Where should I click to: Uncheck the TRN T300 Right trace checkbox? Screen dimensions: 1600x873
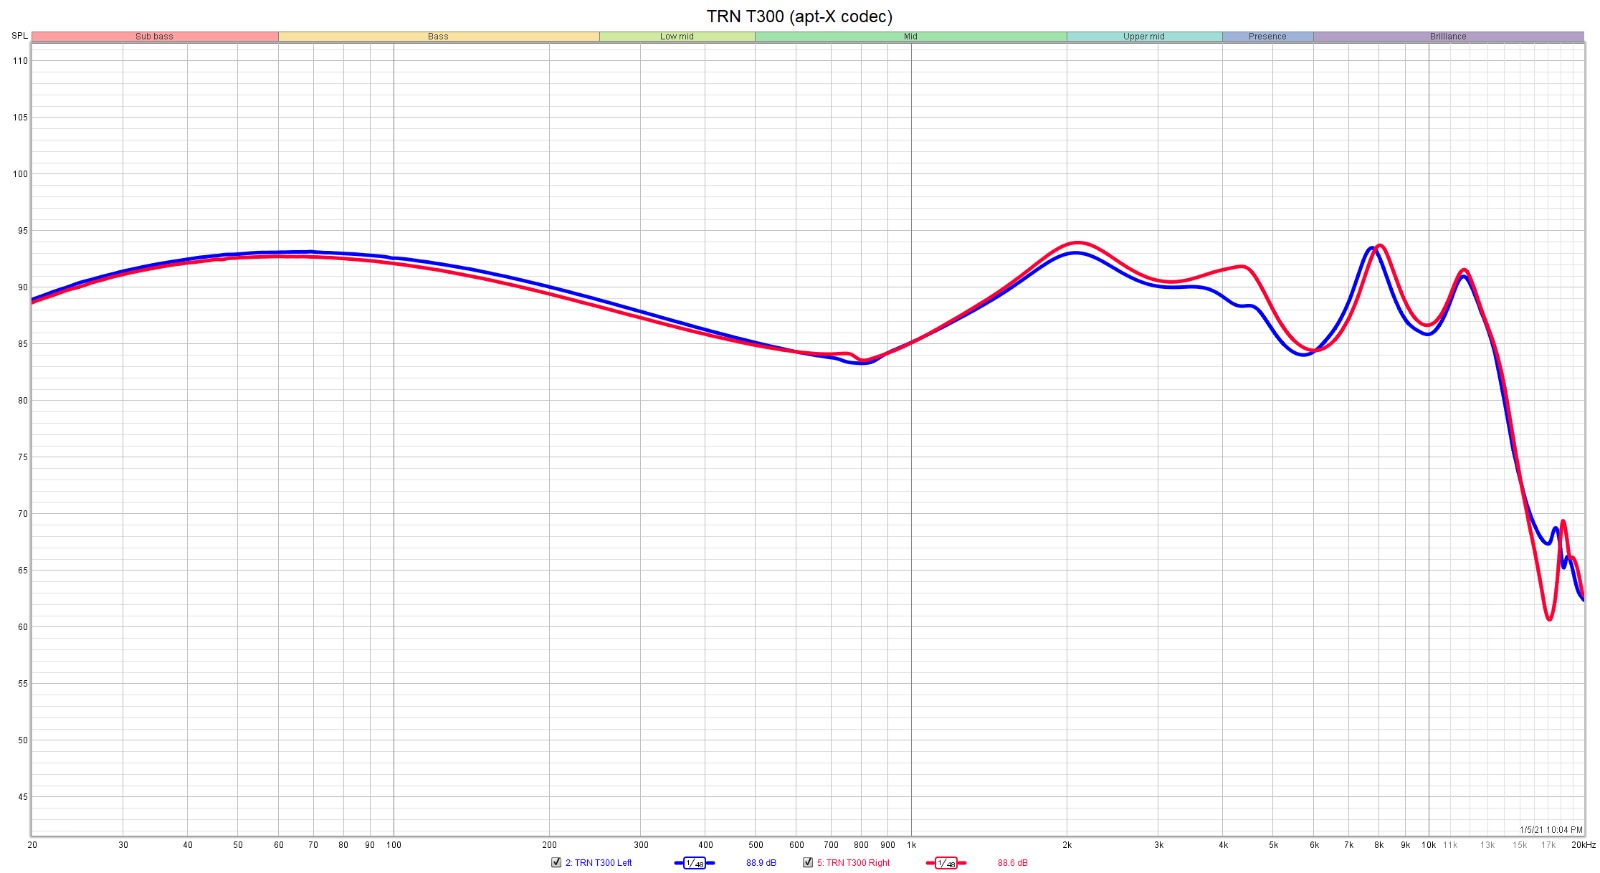pyautogui.click(x=808, y=862)
